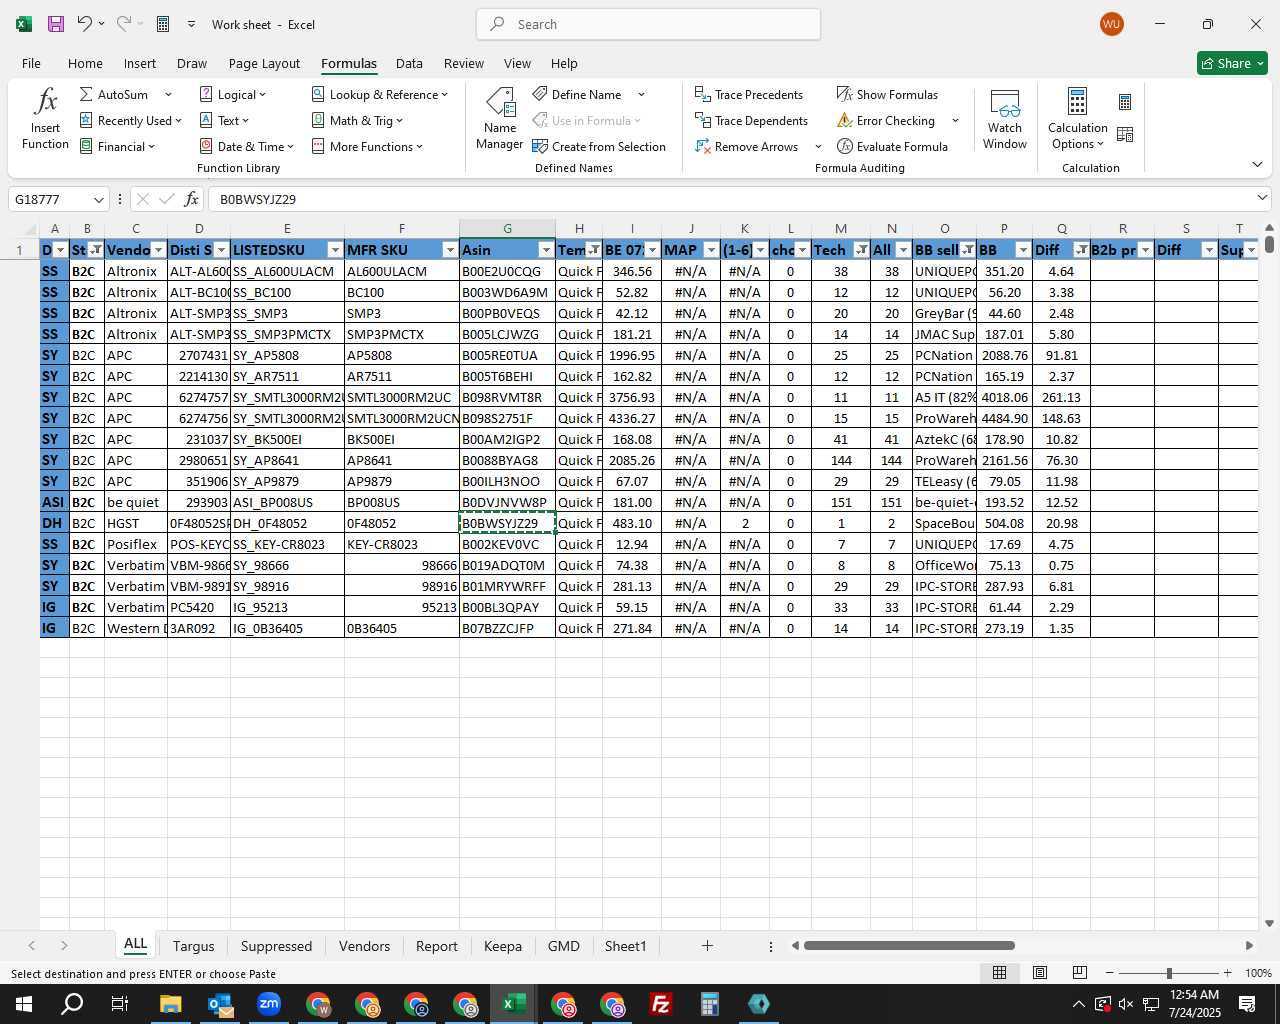Select Normal view in status bar
Image resolution: width=1280 pixels, height=1024 pixels.
999,973
